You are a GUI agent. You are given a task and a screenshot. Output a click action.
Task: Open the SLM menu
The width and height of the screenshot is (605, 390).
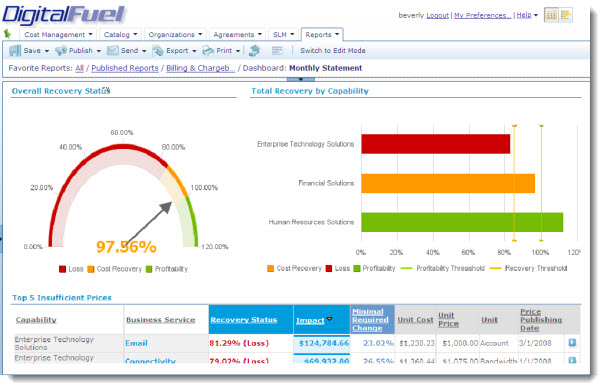click(x=284, y=34)
